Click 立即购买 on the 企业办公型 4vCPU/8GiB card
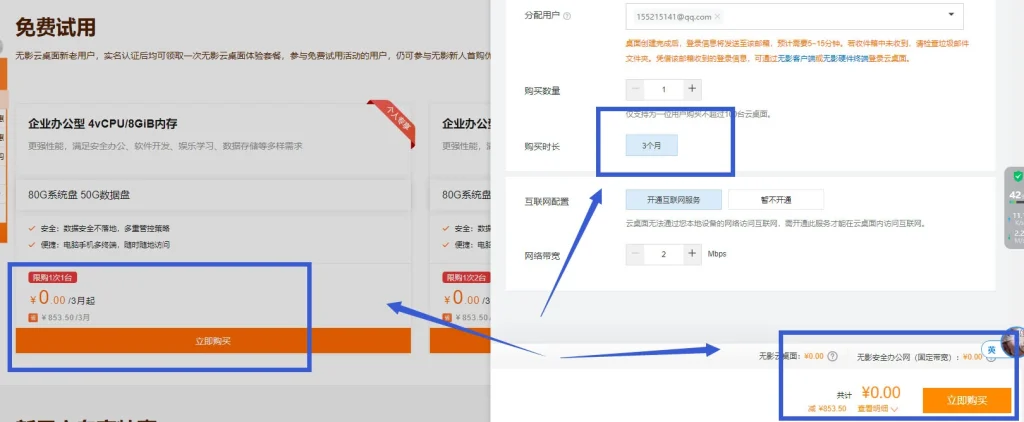The width and height of the screenshot is (1024, 422). pos(214,340)
